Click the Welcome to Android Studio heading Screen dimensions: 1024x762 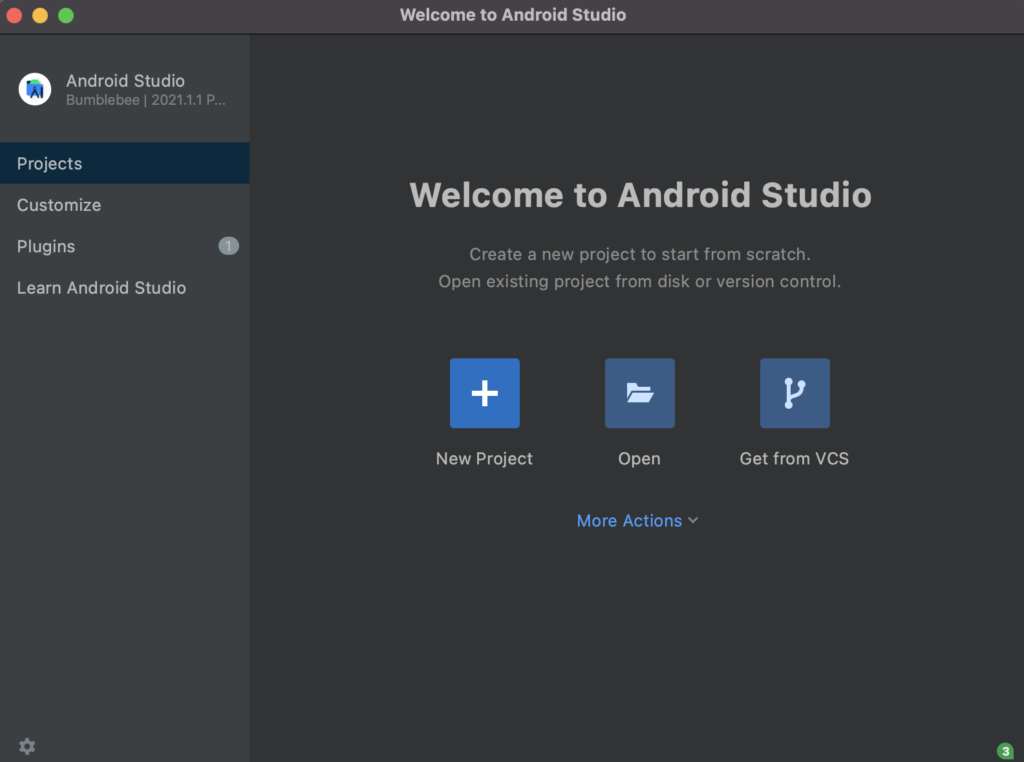pos(640,195)
